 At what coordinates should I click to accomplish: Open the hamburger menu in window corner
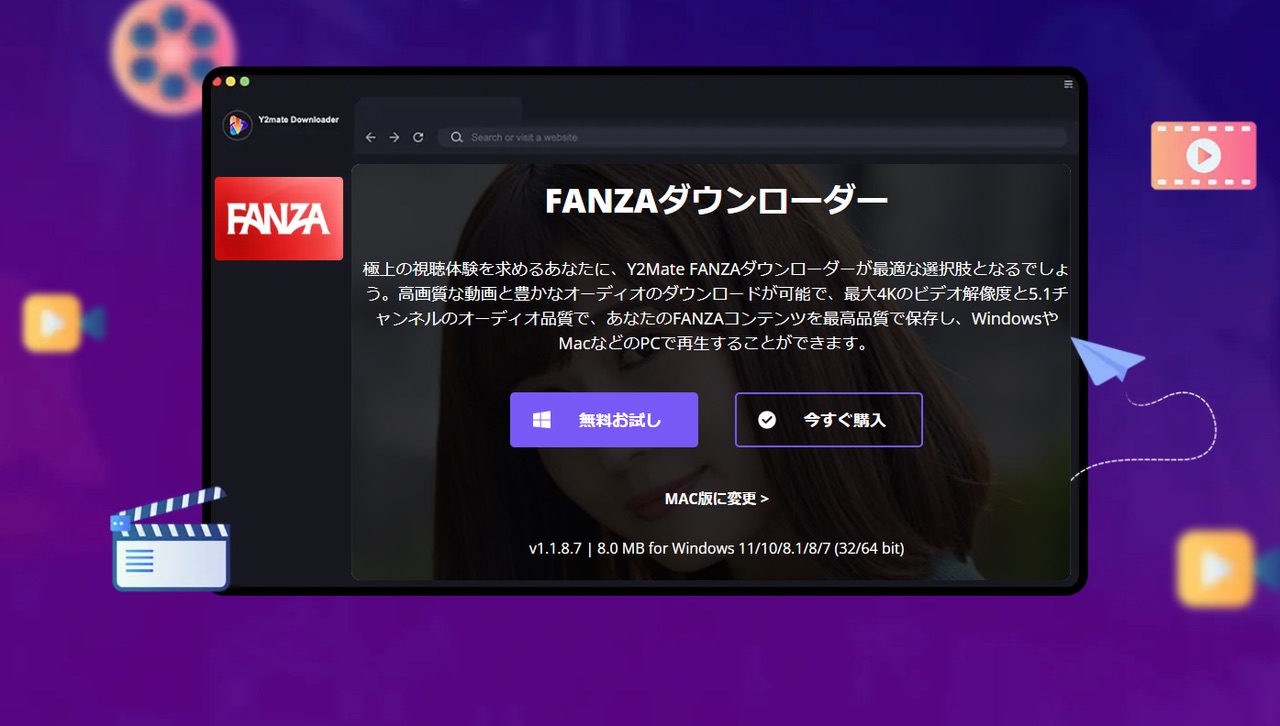point(1068,84)
